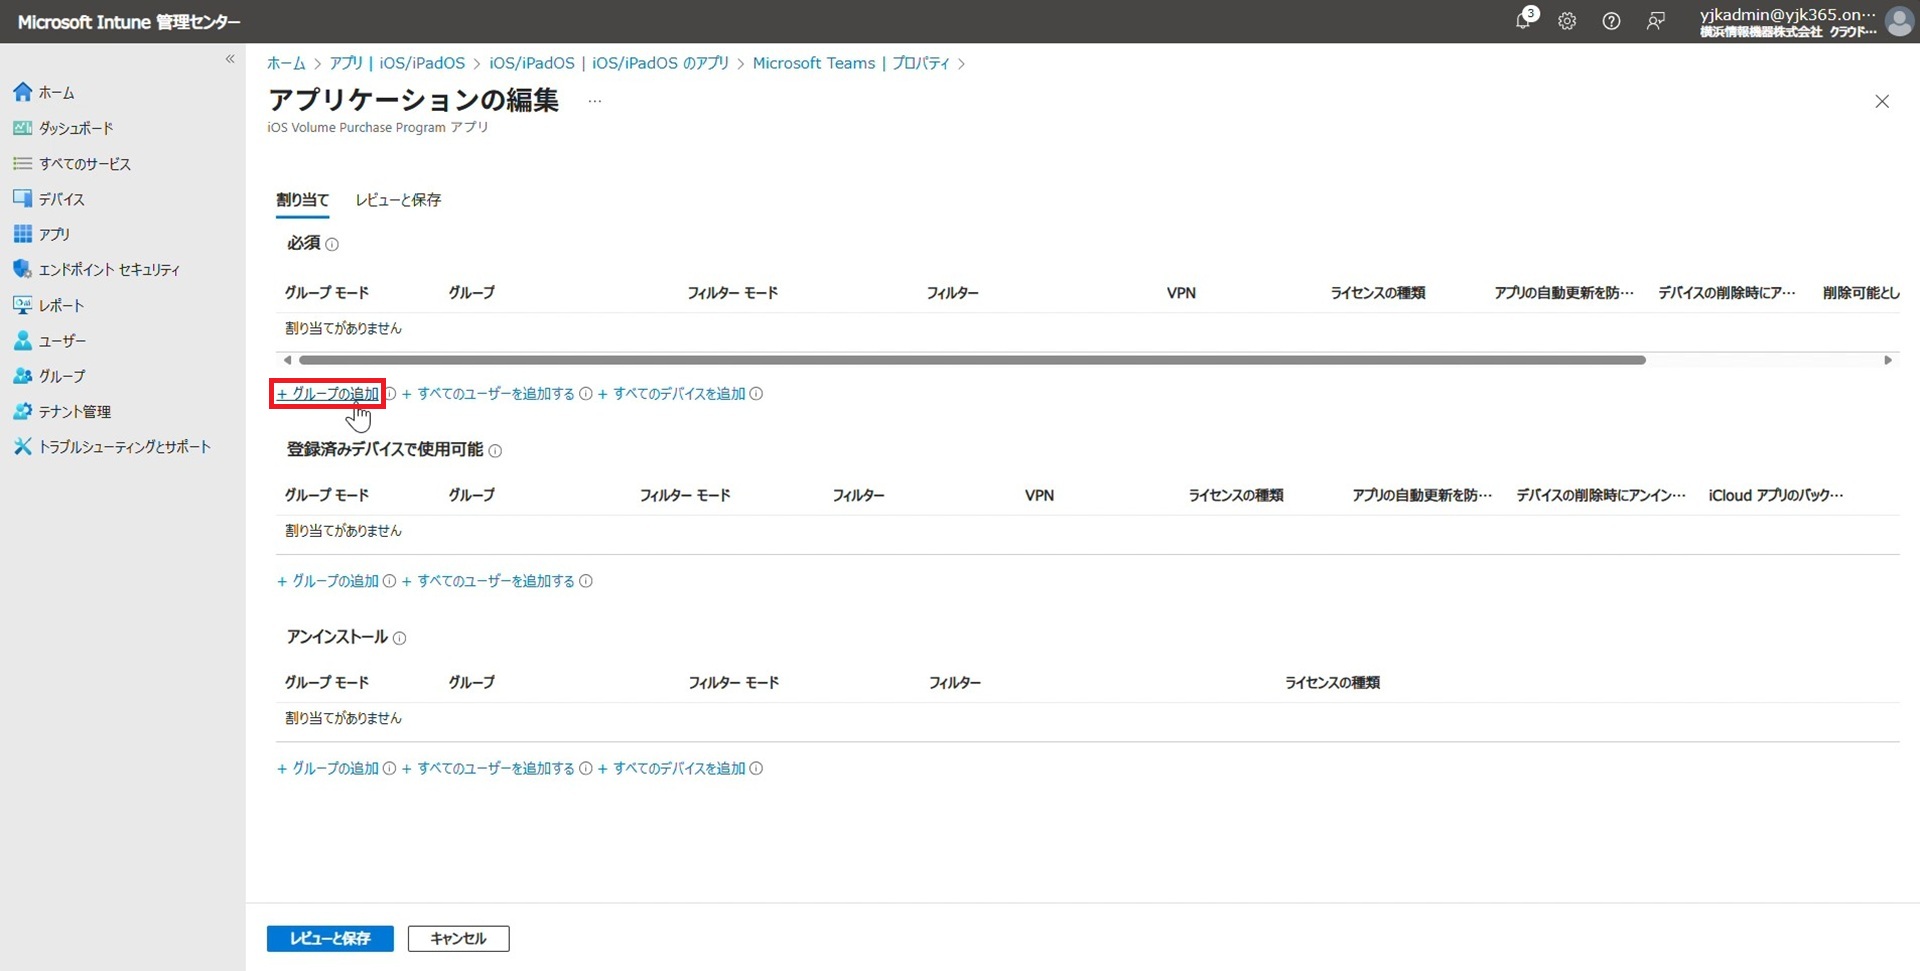Open the Apps grid icon in sidebar

pos(22,233)
